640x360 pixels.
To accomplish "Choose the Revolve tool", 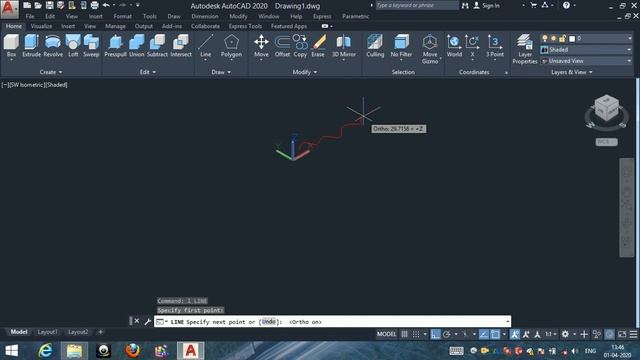I will (53, 46).
